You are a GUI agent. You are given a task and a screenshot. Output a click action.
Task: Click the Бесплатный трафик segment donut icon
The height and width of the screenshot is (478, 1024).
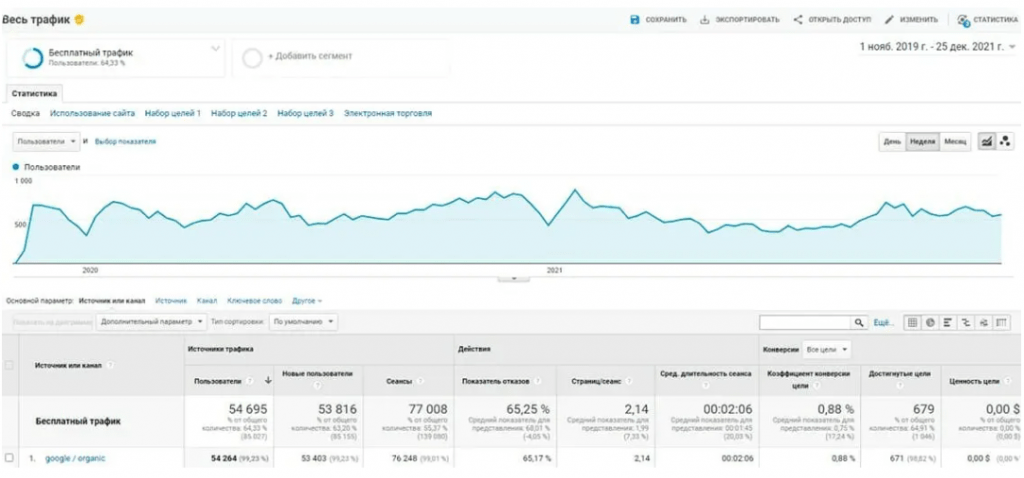tap(33, 58)
